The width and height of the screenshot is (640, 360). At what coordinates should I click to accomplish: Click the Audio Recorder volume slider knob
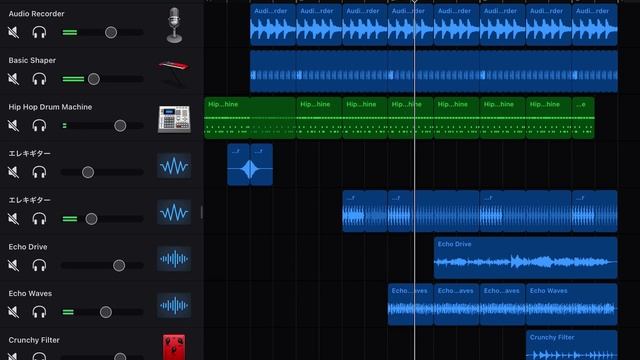click(111, 32)
